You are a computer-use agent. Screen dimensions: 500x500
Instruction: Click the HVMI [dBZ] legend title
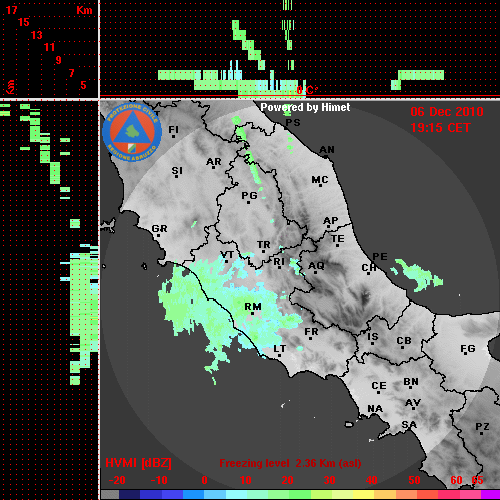138,463
